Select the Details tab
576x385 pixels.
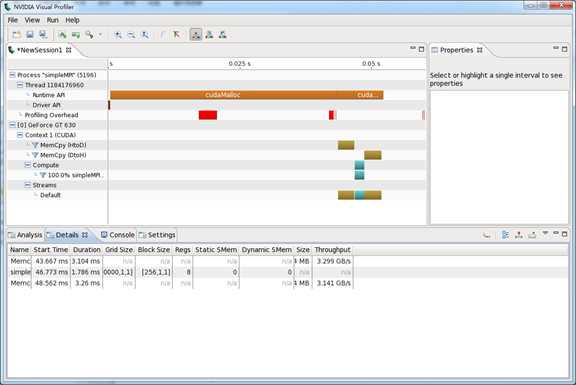(x=67, y=235)
